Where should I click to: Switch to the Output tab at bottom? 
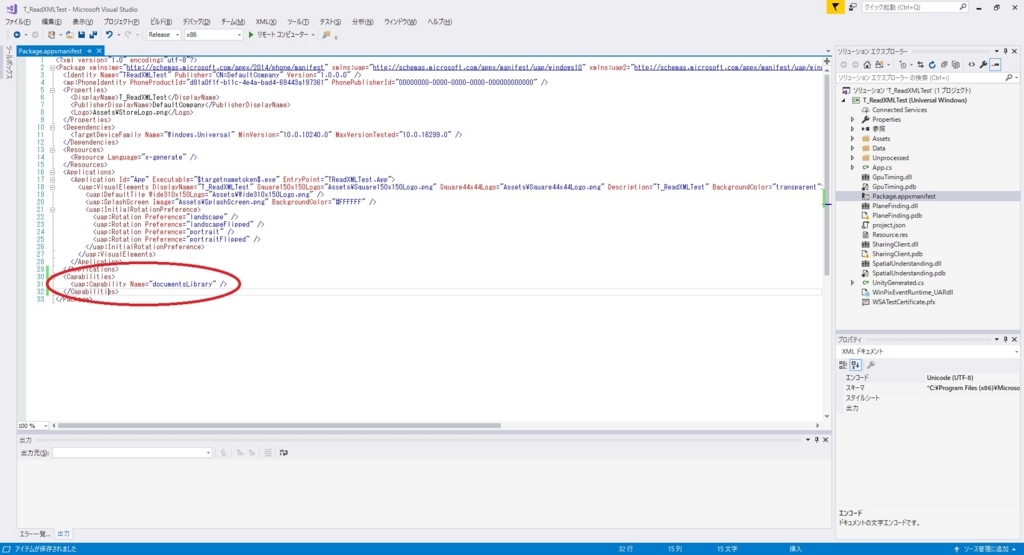[x=63, y=533]
